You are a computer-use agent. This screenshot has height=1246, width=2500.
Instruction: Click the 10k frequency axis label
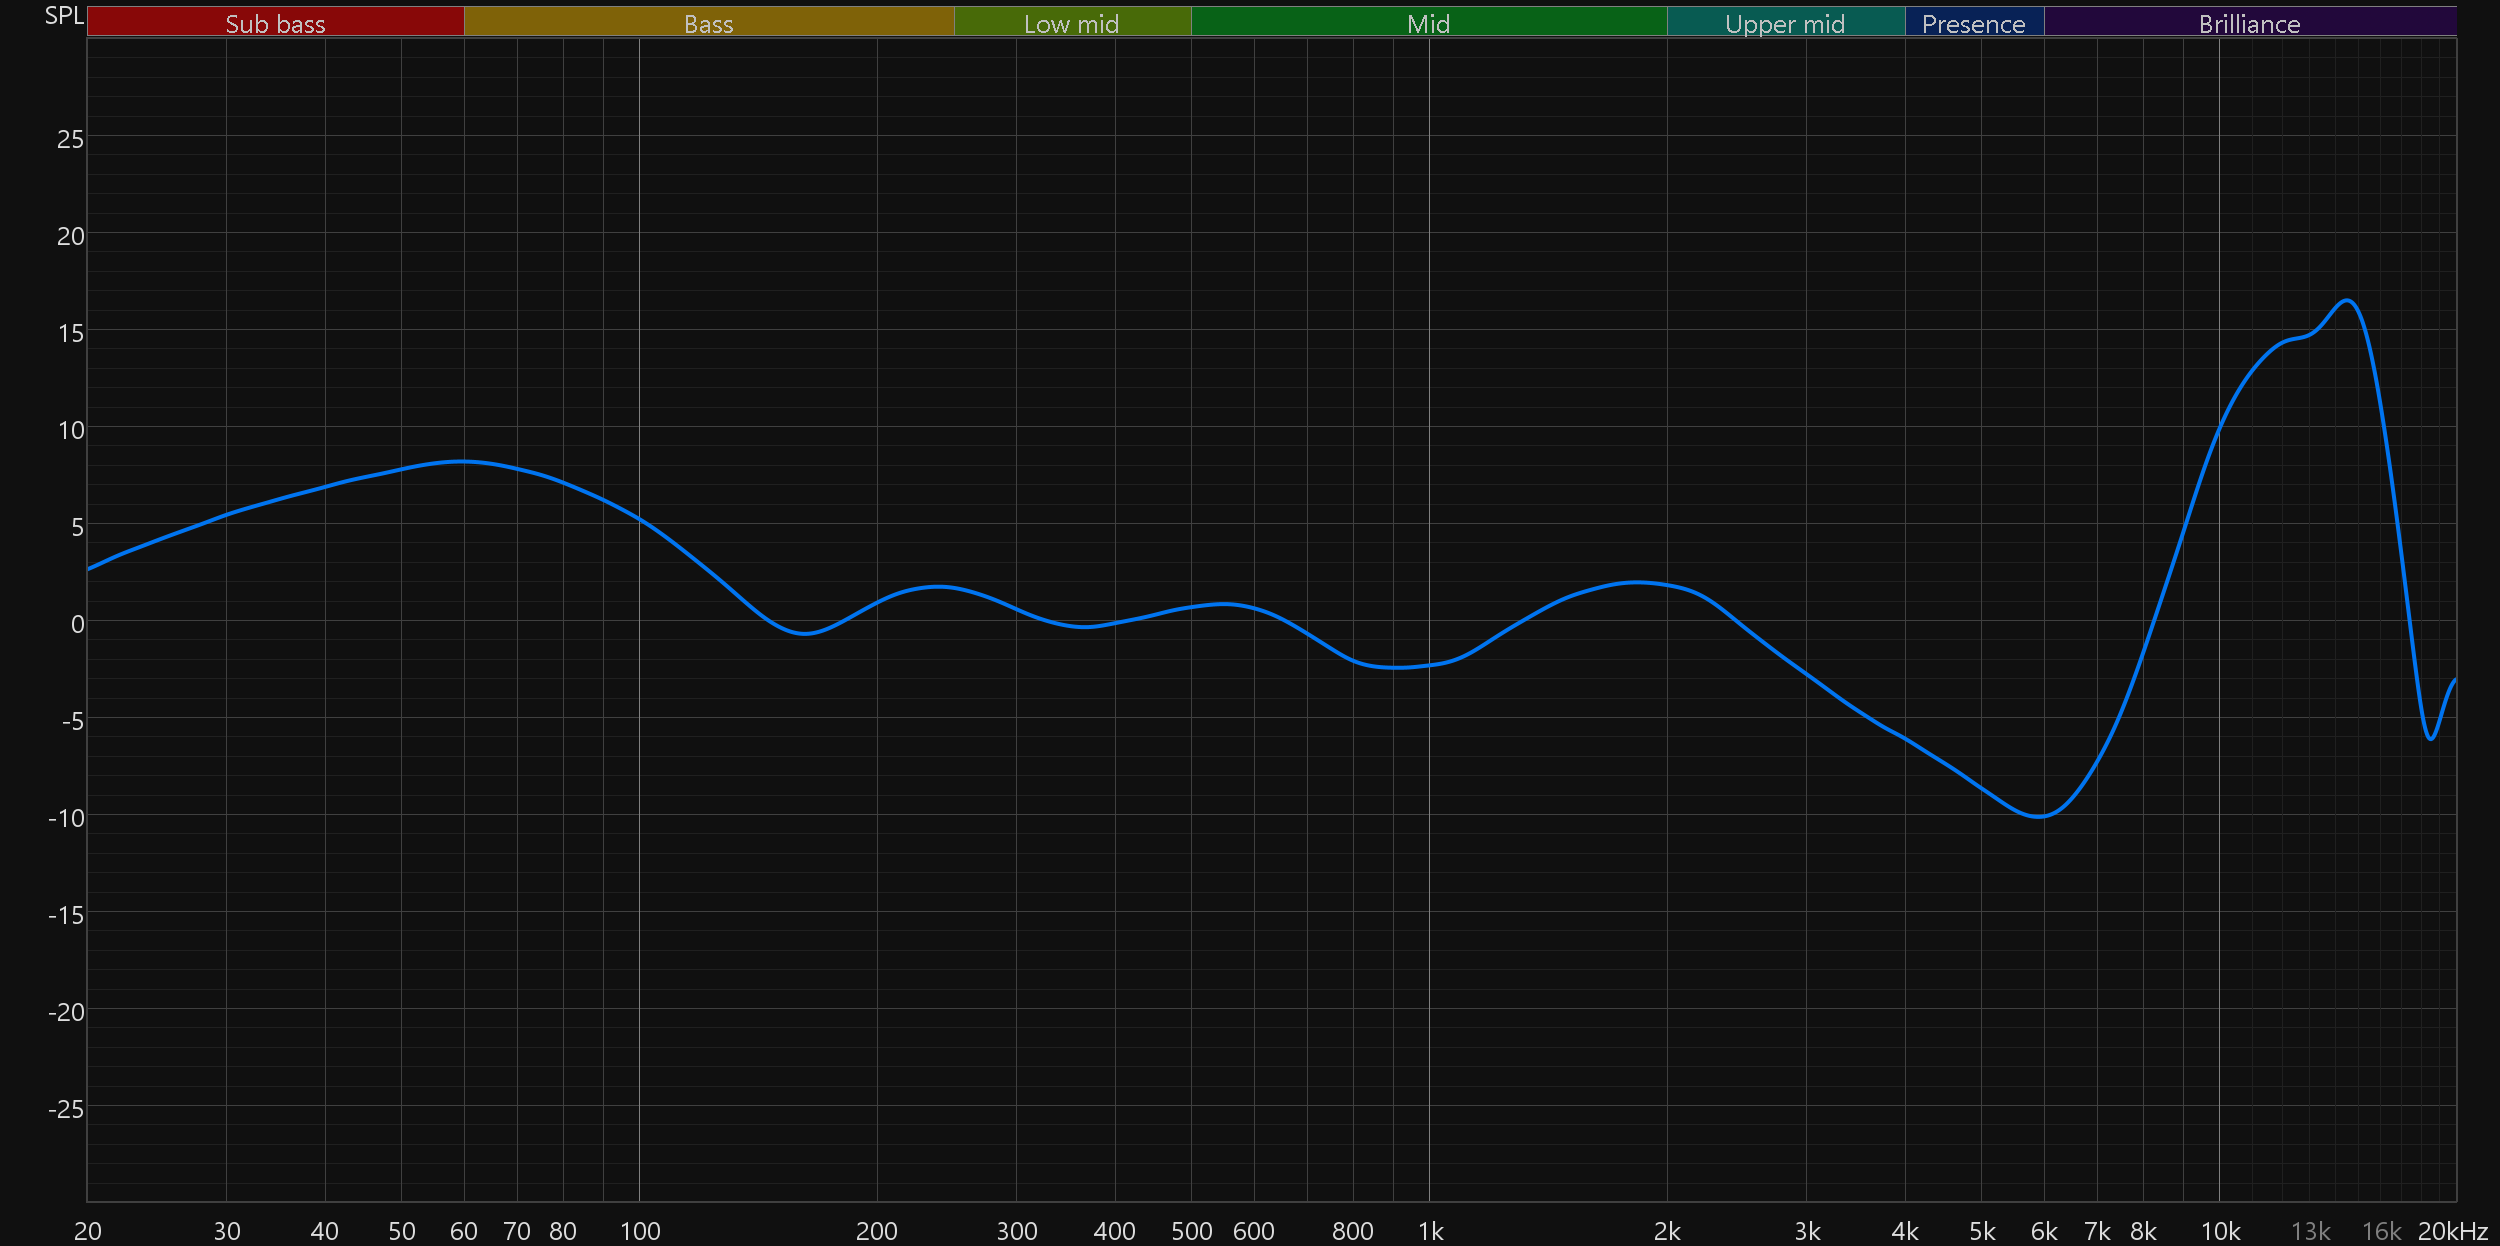(2220, 1231)
